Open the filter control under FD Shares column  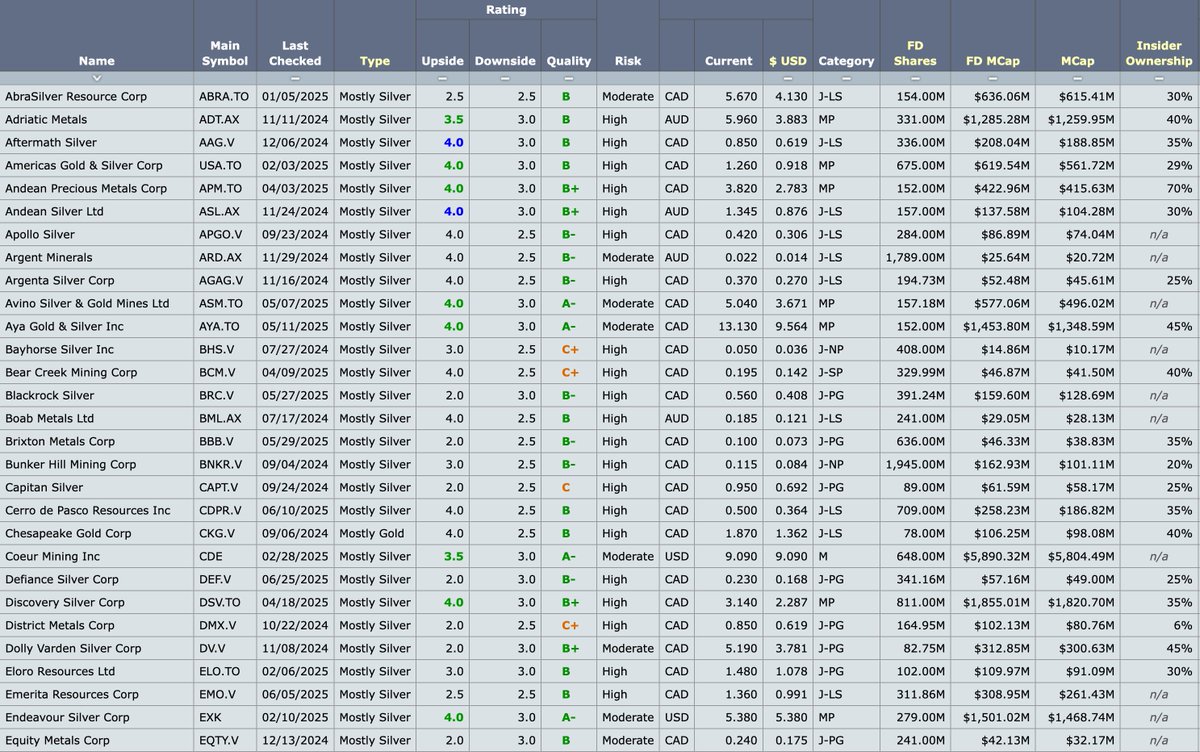coord(915,78)
